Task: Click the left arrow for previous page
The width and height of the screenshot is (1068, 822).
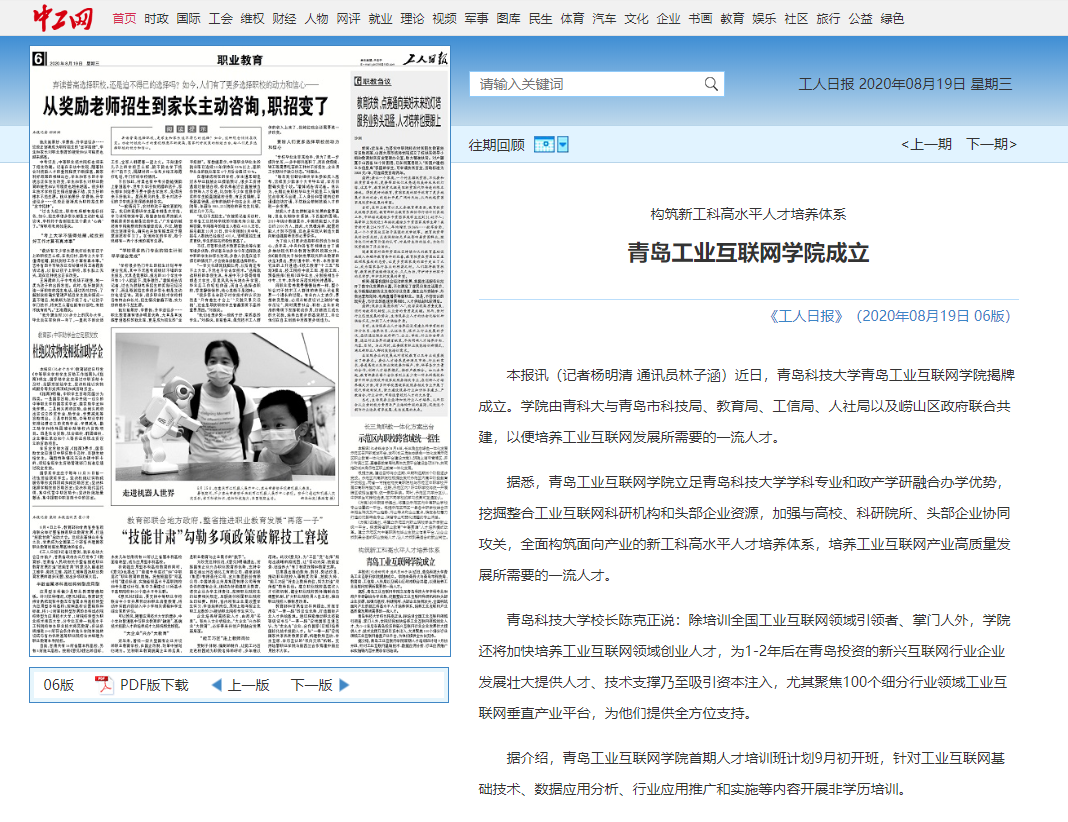Action: 215,685
